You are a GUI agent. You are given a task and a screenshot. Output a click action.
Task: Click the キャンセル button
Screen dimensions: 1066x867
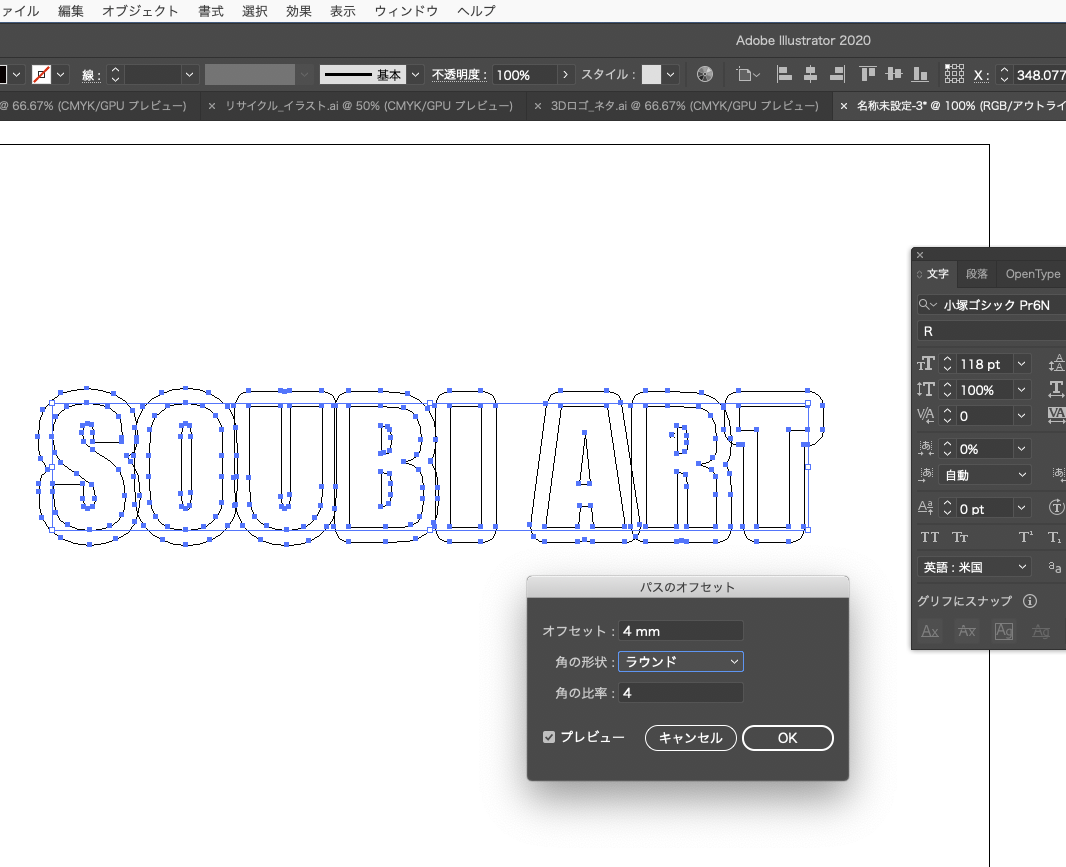pyautogui.click(x=690, y=738)
